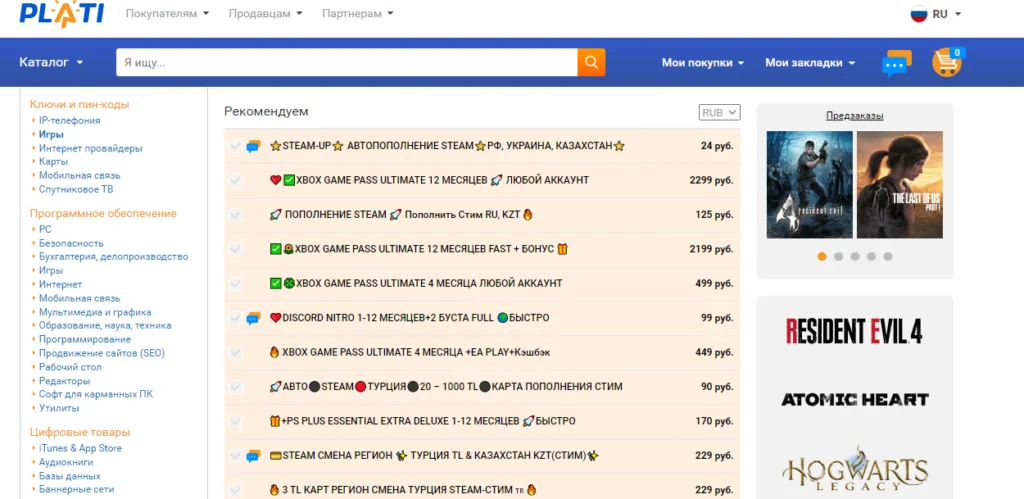Click the Ключи и пин-коды heading
Screen dimensions: 1024x499
79,105
